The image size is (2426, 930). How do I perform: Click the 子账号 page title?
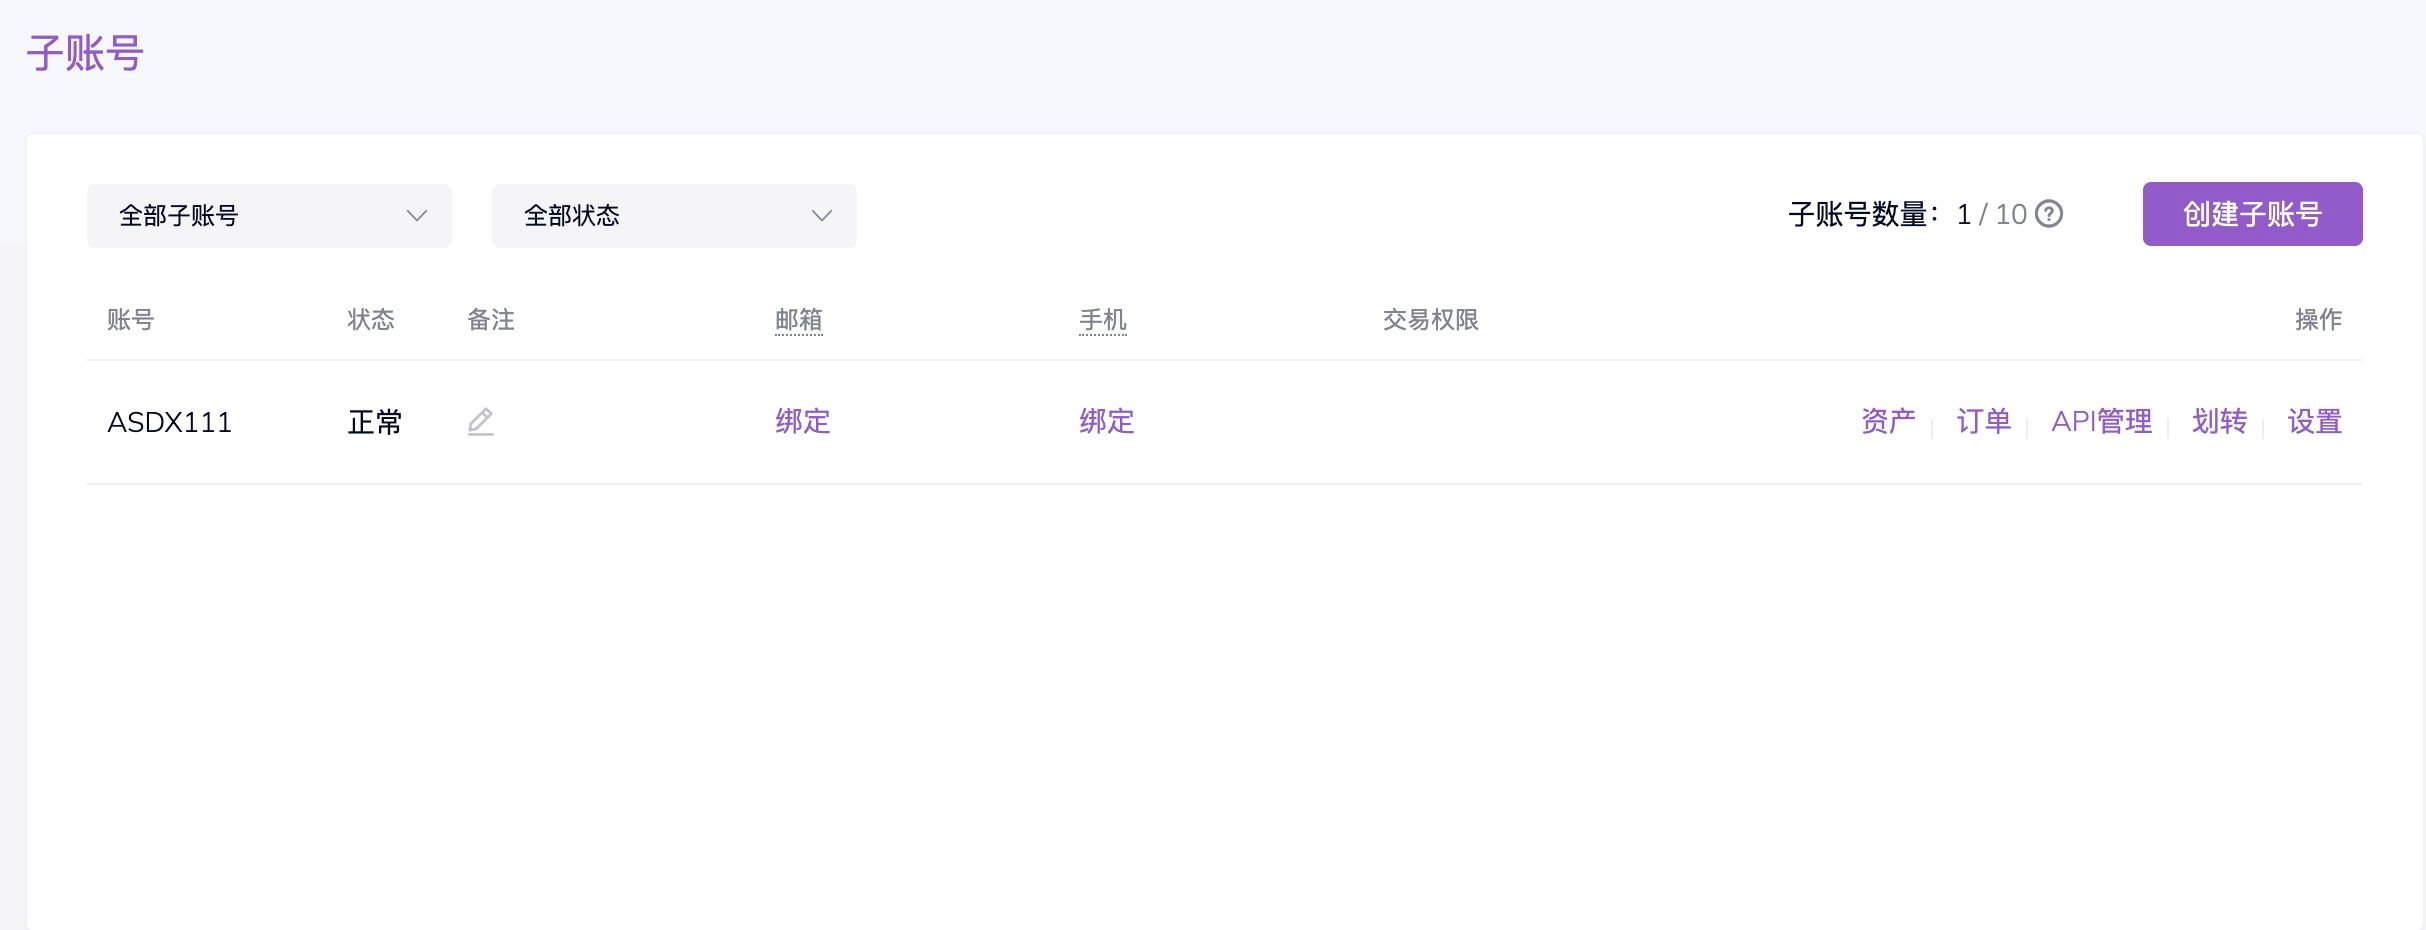[x=85, y=54]
